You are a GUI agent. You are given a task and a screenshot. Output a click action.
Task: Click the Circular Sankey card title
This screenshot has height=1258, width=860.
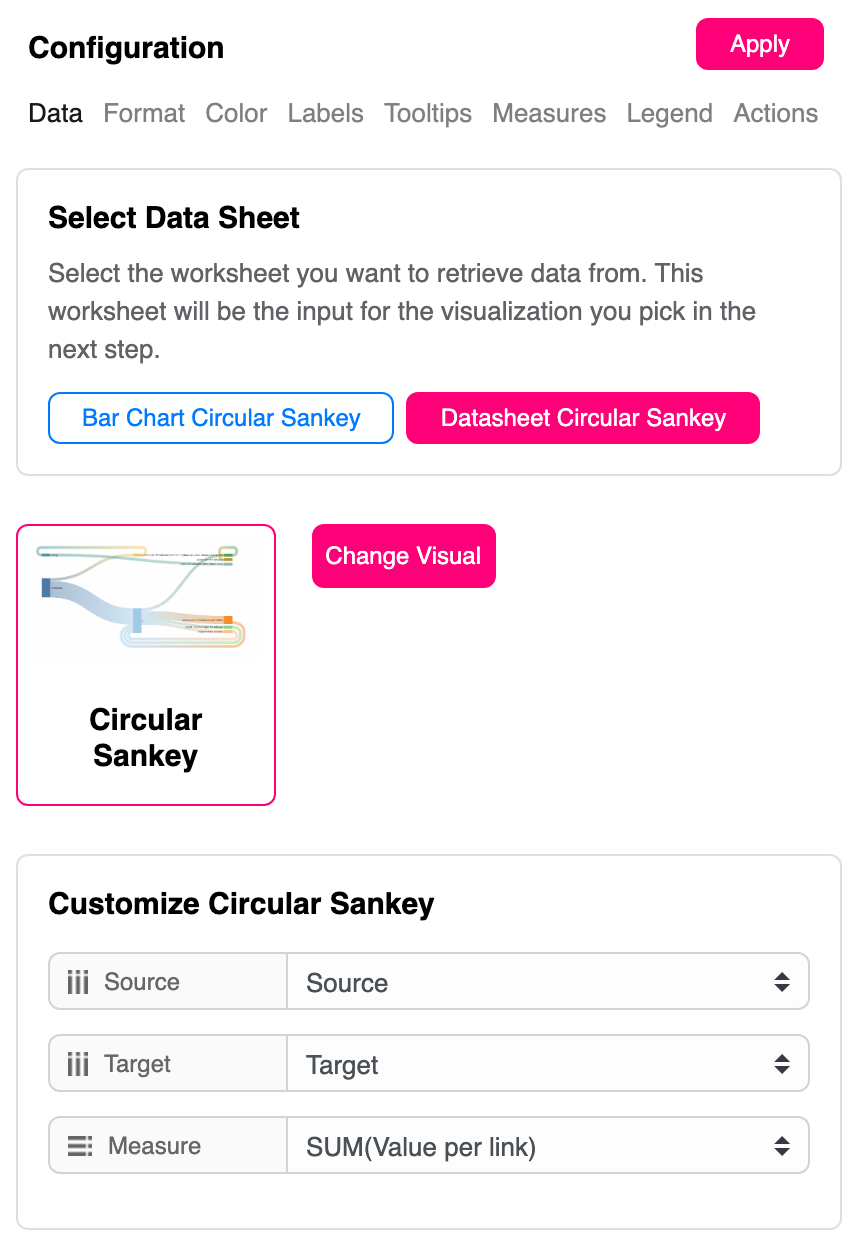coord(146,738)
